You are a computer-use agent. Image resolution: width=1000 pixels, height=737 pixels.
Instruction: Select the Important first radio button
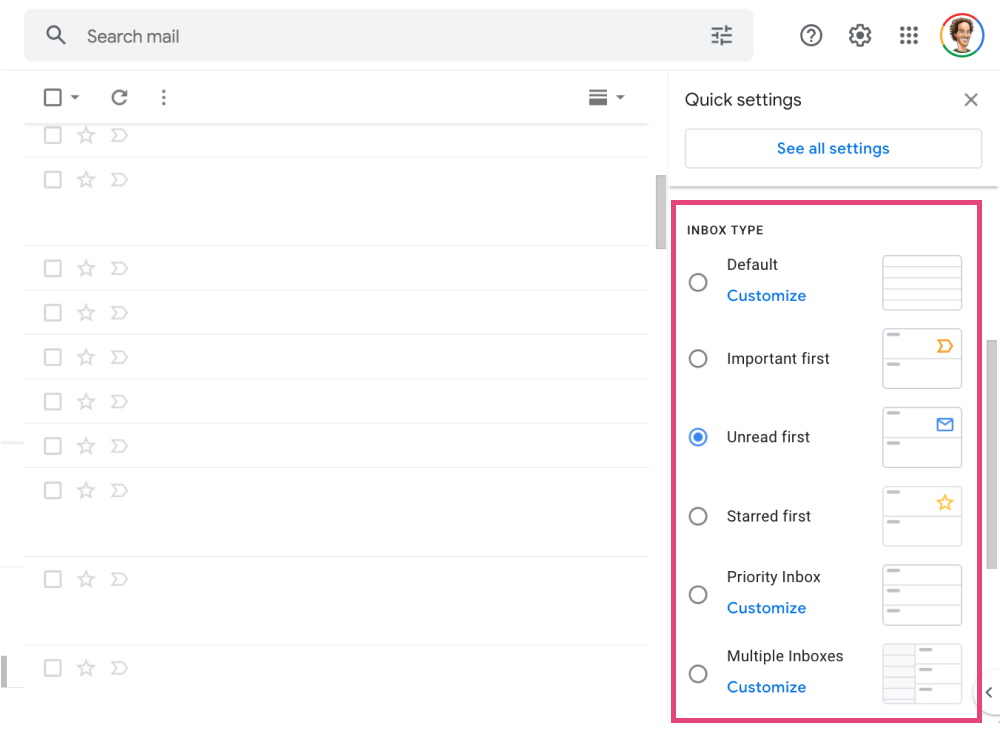tap(698, 359)
